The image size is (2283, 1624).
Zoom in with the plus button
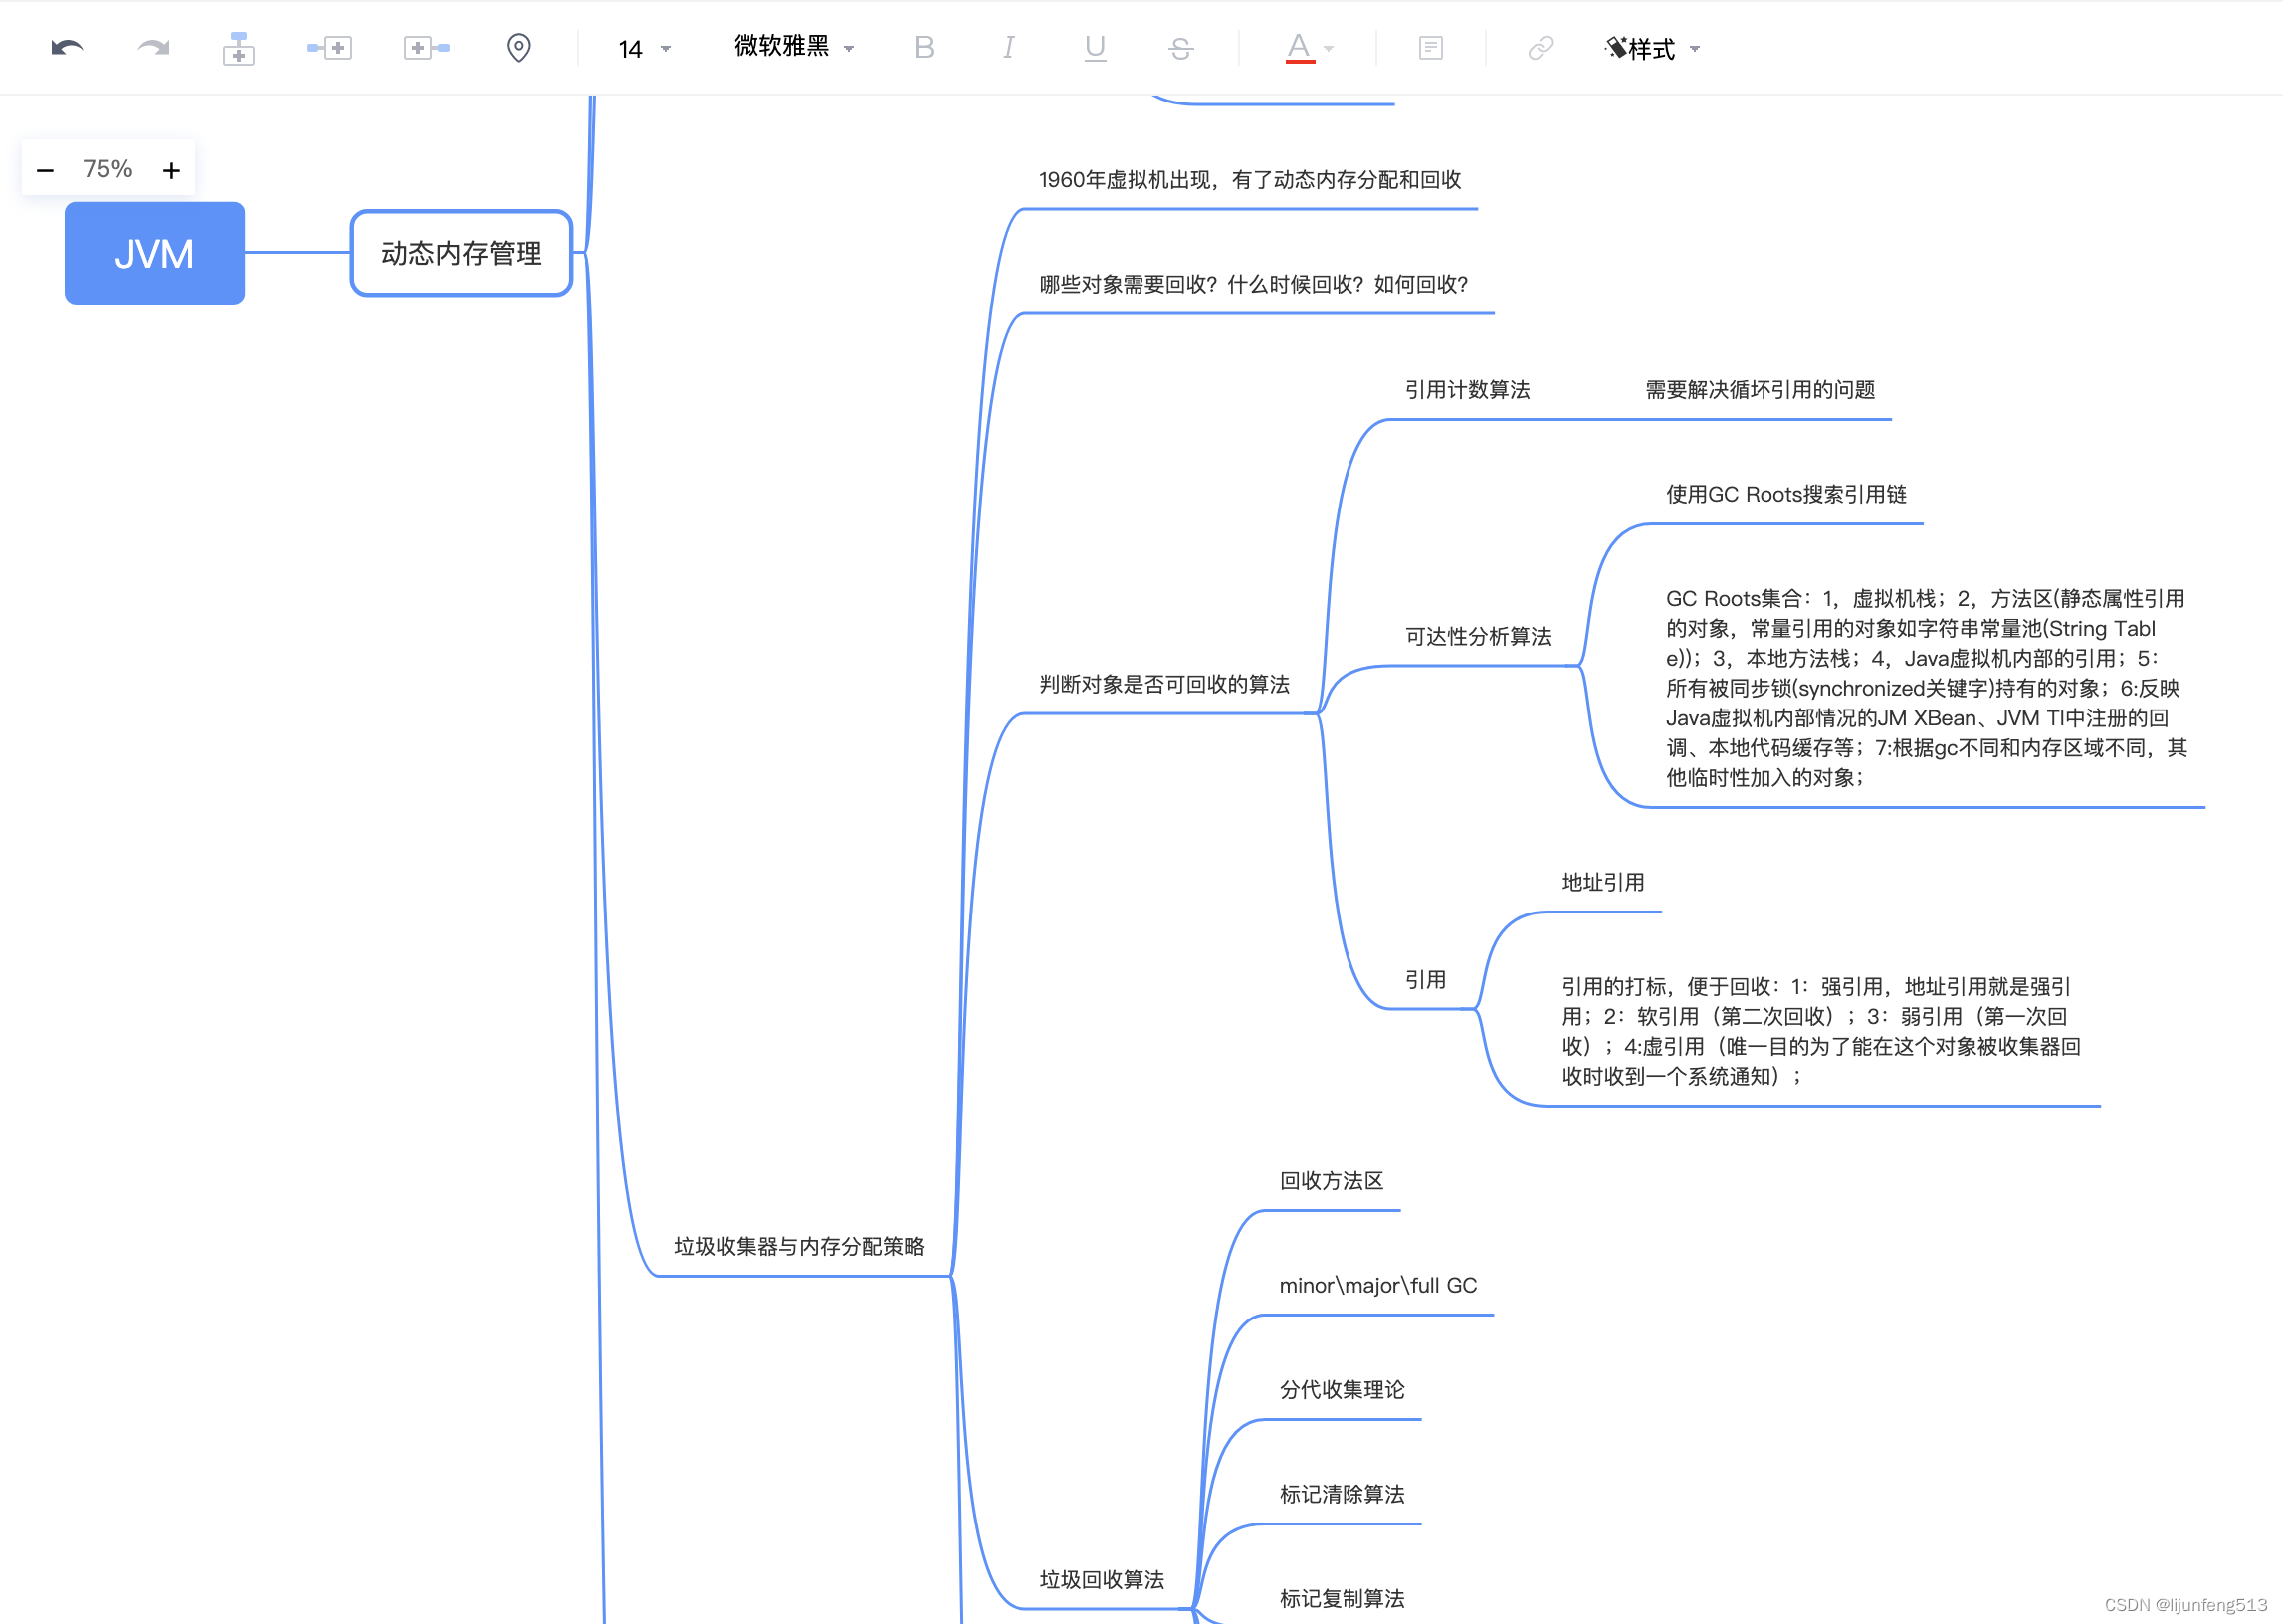click(171, 170)
